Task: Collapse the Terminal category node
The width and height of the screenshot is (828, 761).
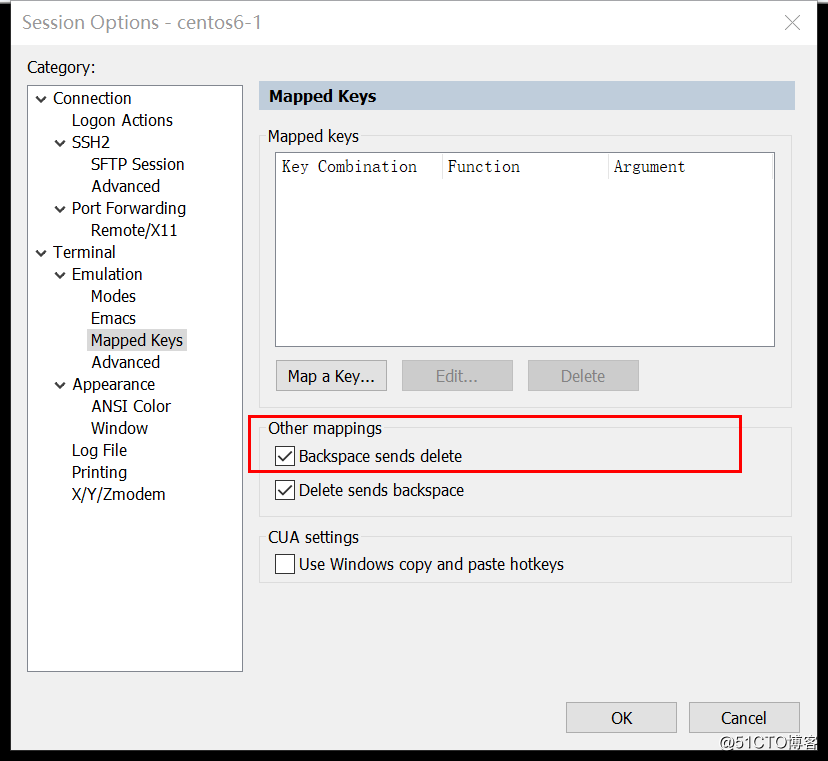Action: click(x=41, y=253)
